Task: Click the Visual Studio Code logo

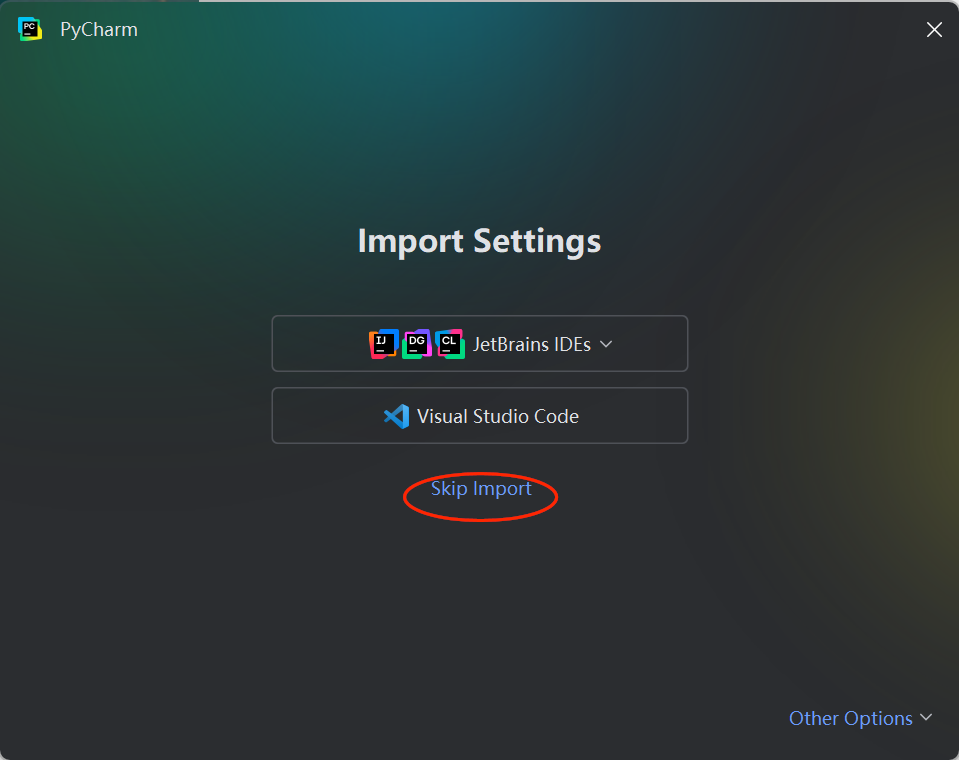Action: (396, 416)
